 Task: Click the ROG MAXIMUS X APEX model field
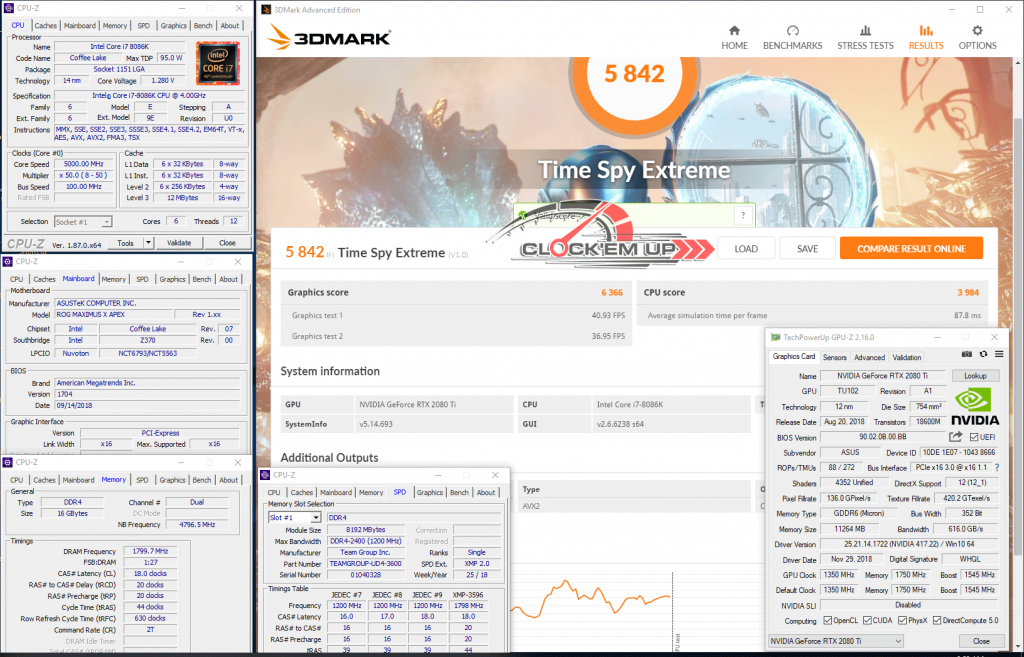(114, 314)
